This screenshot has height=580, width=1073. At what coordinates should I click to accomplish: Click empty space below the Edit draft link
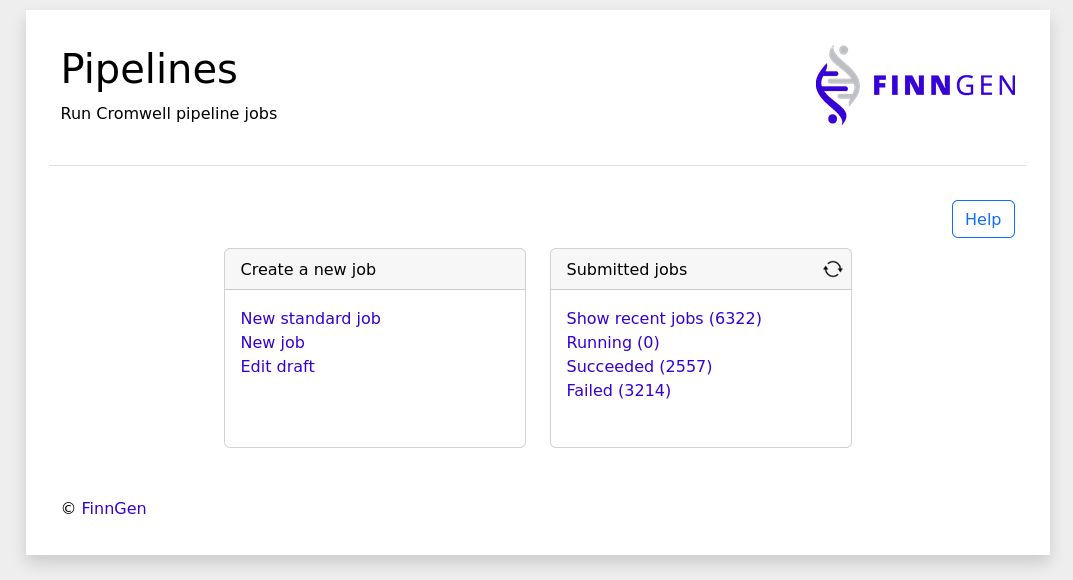(x=374, y=412)
